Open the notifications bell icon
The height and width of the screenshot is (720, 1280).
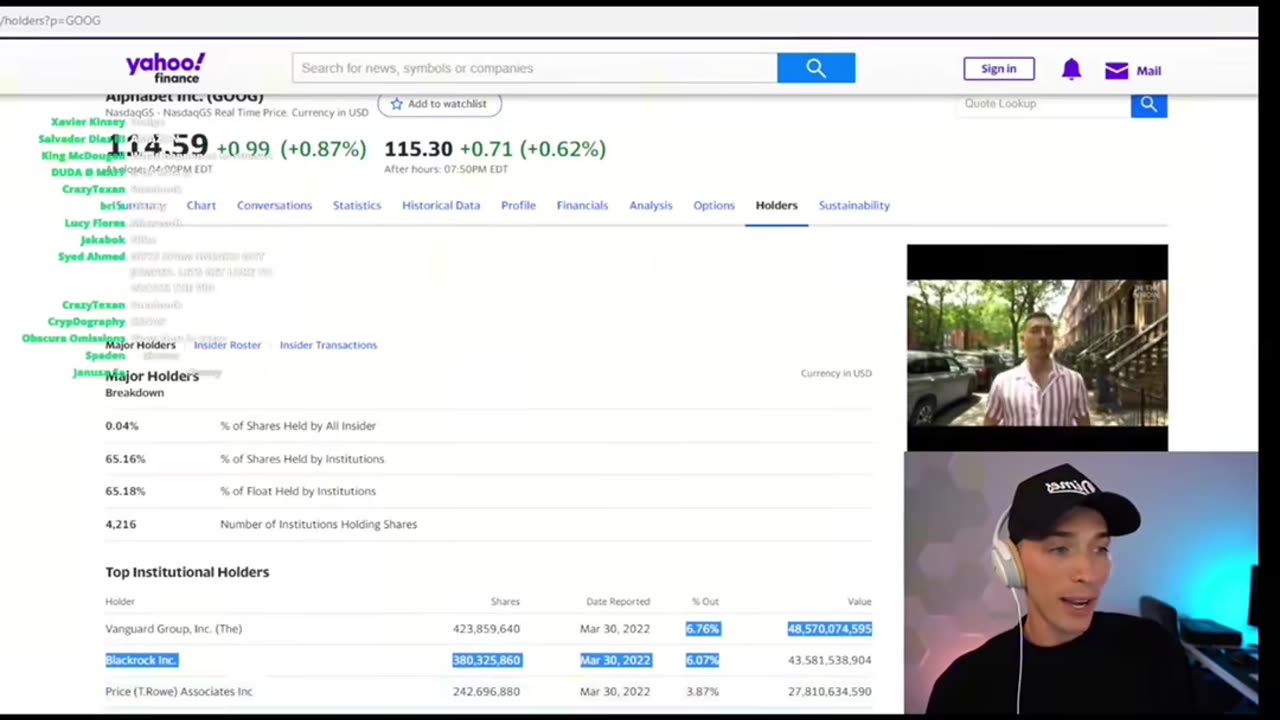(1071, 69)
